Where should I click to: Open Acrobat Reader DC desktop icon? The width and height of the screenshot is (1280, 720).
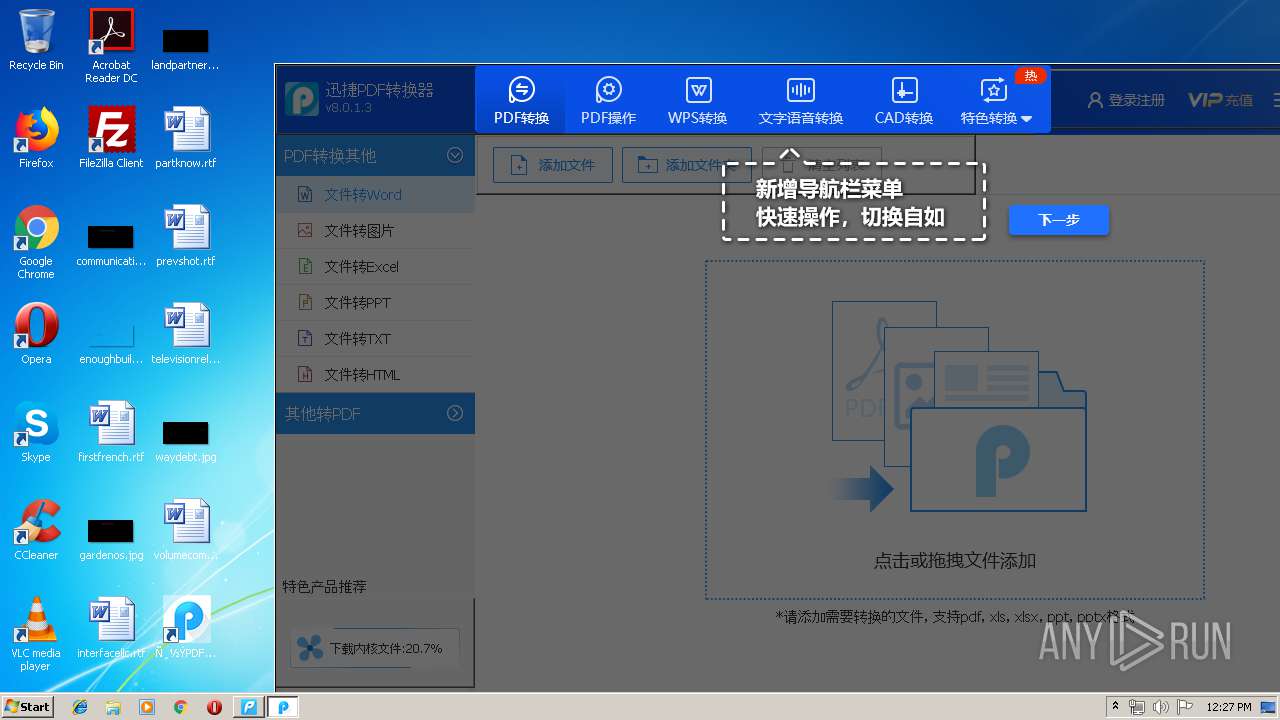click(111, 46)
